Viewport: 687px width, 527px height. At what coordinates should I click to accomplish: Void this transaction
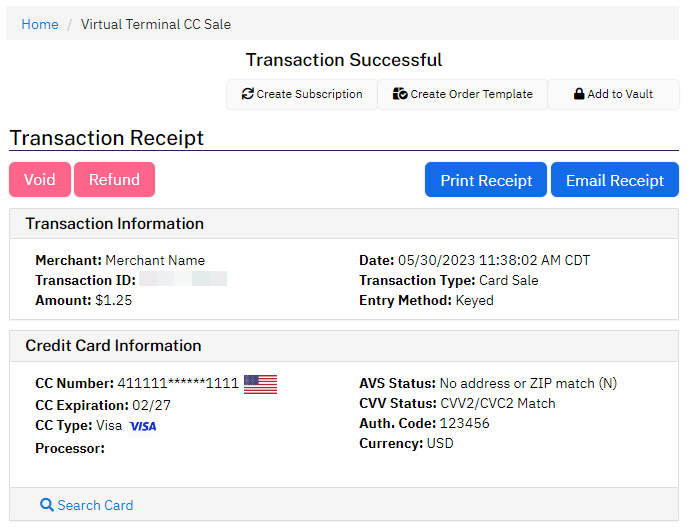(40, 180)
